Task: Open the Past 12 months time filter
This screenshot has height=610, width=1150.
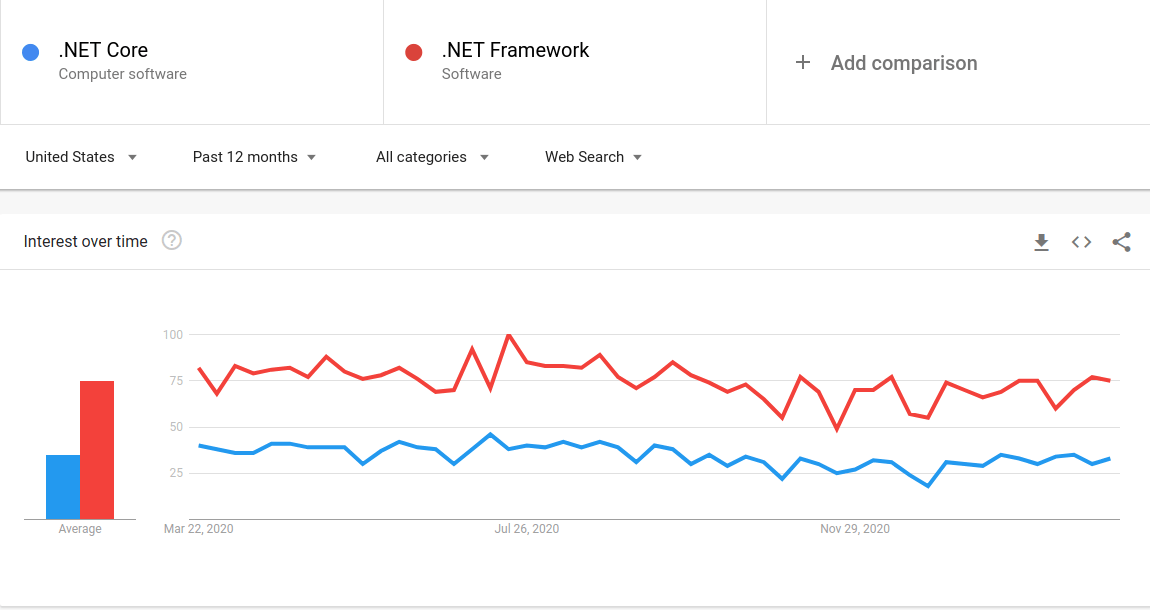Action: (254, 157)
